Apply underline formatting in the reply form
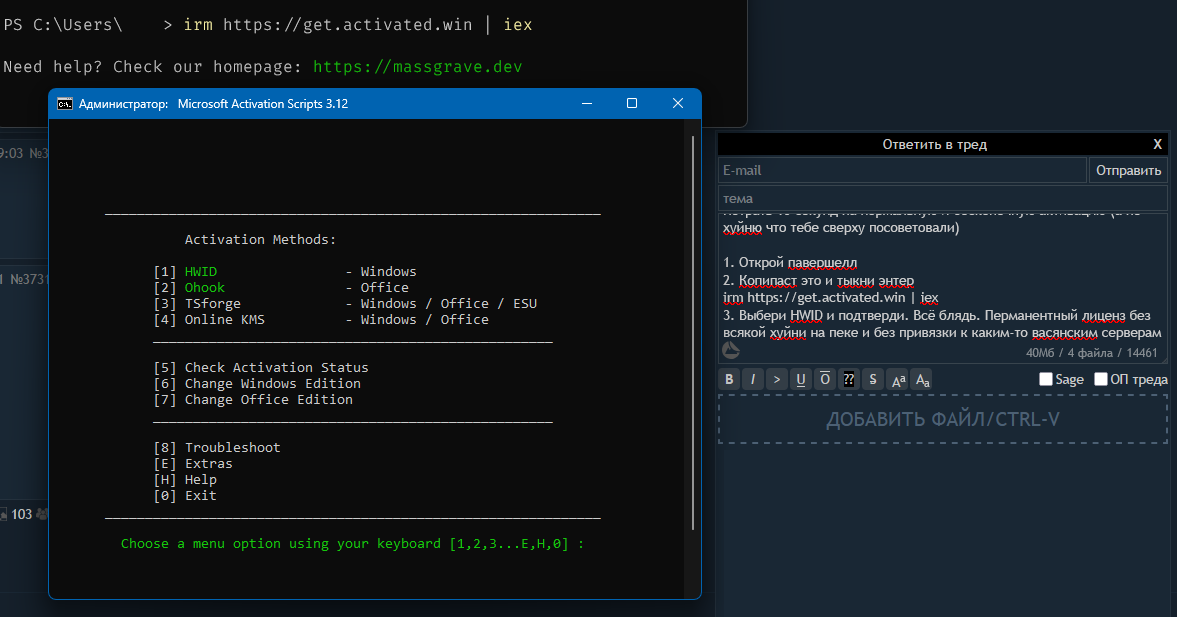This screenshot has height=617, width=1177. point(801,379)
